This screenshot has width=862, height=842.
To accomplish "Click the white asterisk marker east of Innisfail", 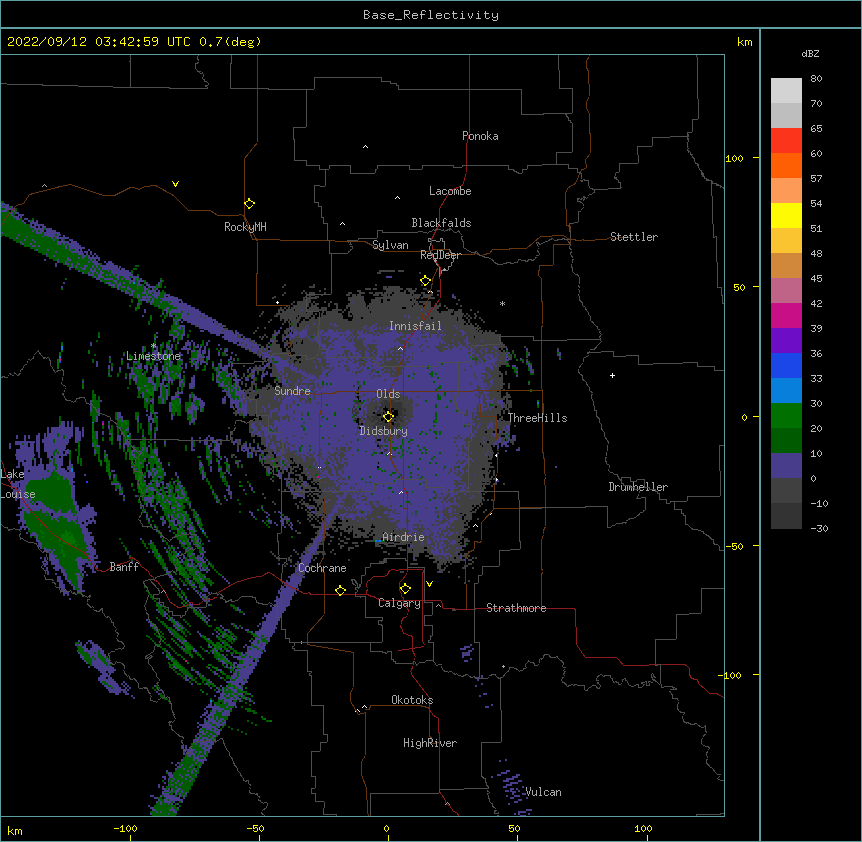I will (502, 303).
